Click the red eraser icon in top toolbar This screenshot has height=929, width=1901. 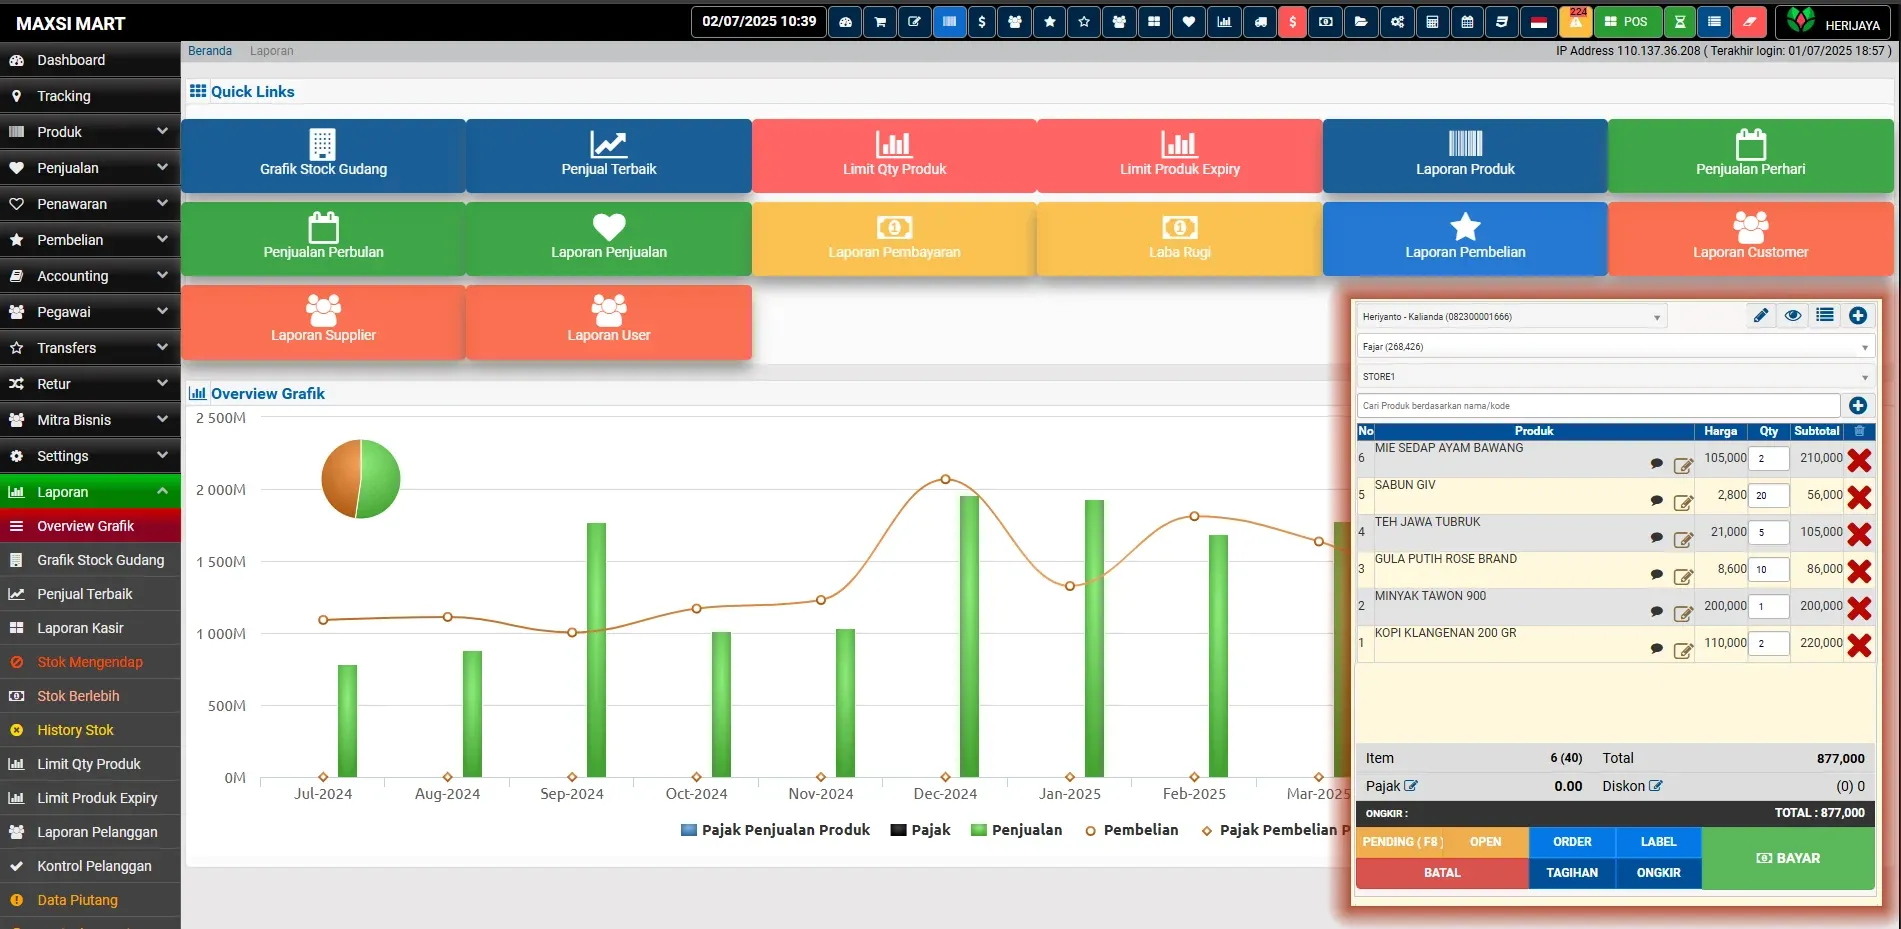click(x=1749, y=22)
